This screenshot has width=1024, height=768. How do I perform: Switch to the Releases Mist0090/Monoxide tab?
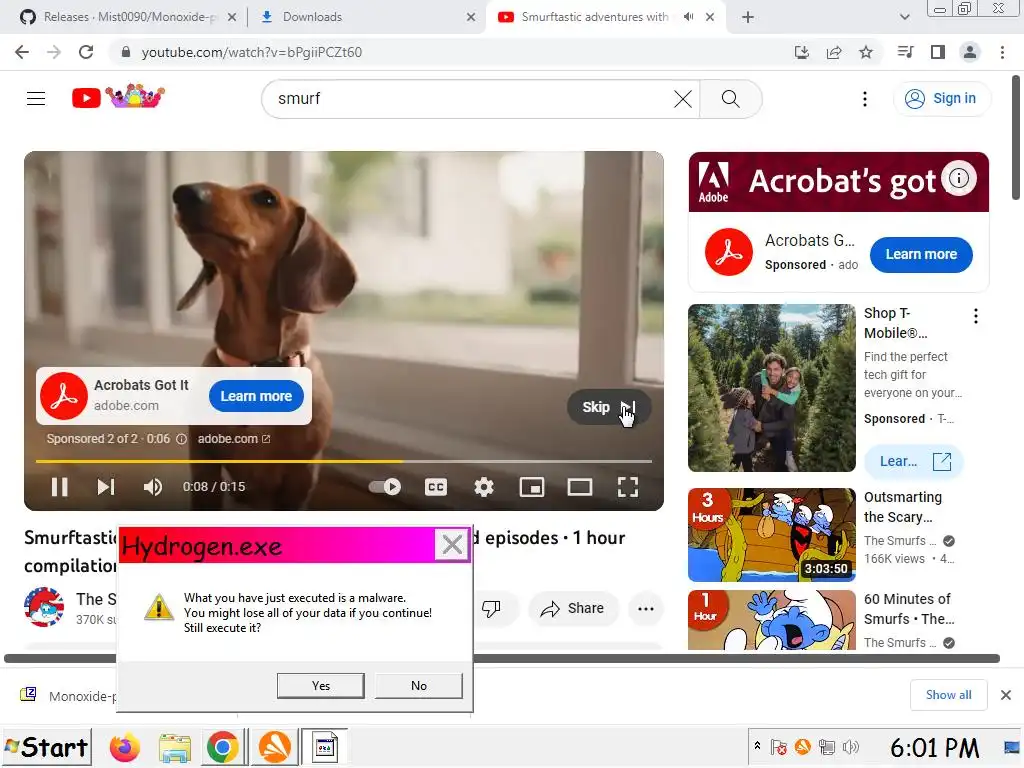point(129,17)
